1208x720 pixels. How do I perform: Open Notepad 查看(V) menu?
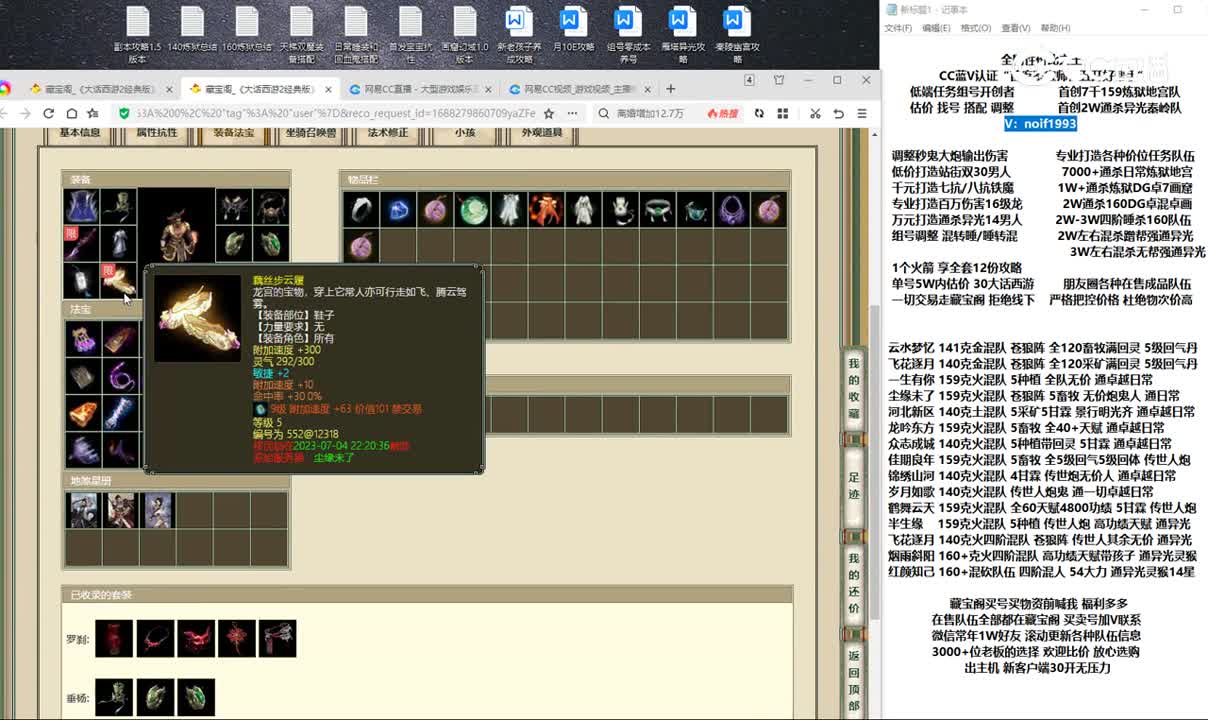[x=1016, y=28]
